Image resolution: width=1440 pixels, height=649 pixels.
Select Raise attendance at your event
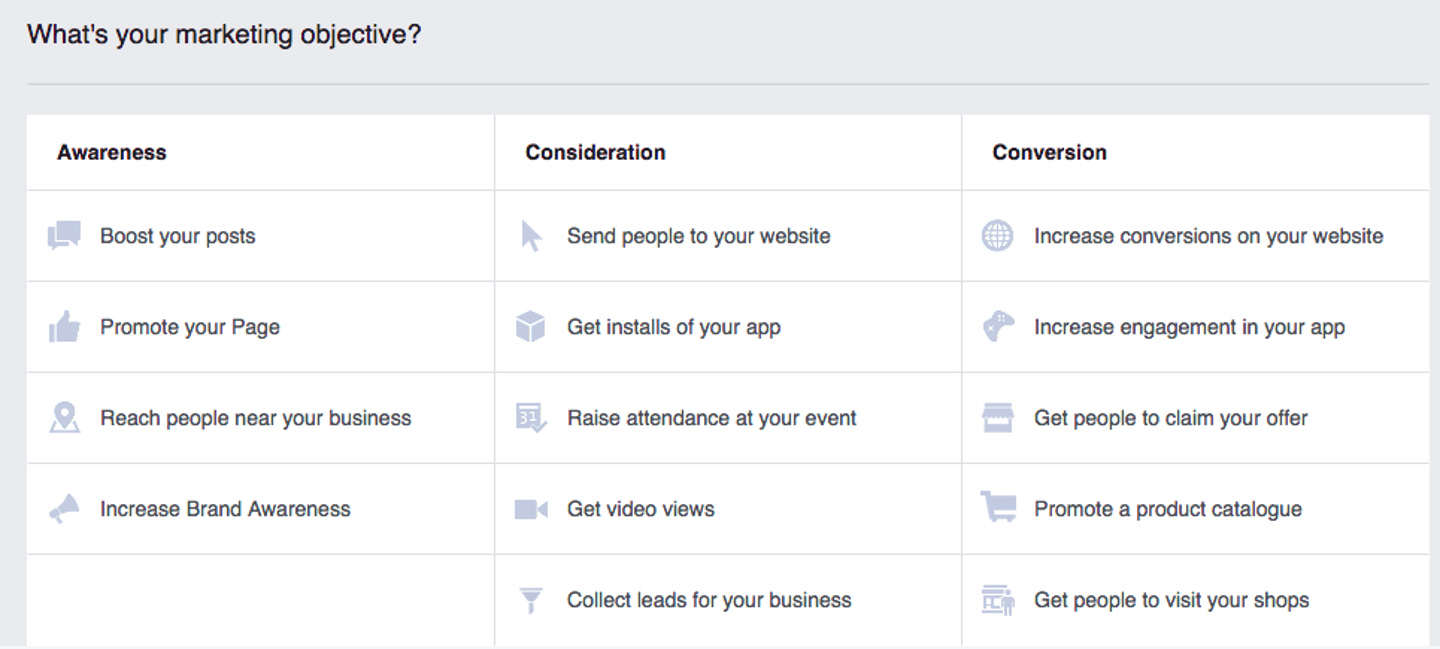[x=711, y=418]
